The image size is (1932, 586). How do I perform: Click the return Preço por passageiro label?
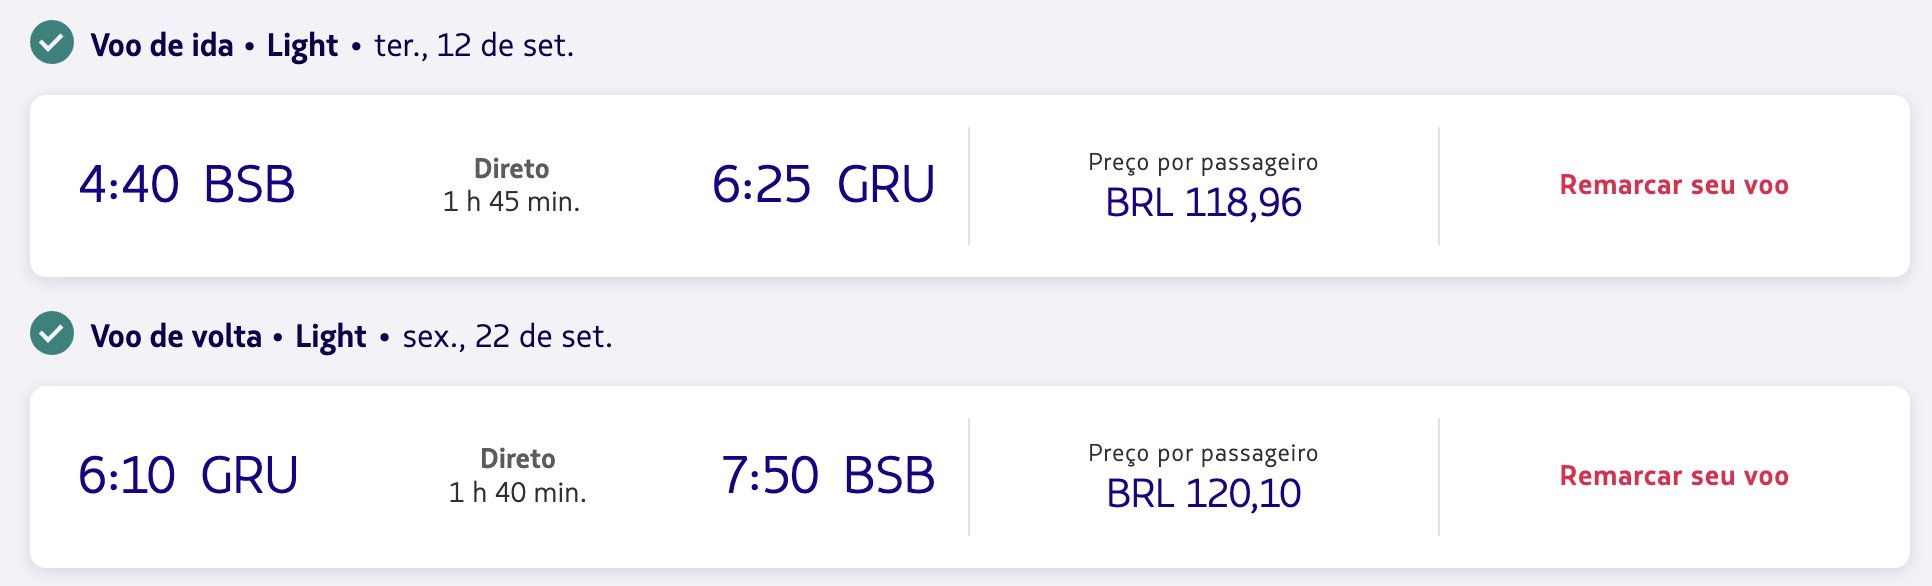tap(1203, 453)
